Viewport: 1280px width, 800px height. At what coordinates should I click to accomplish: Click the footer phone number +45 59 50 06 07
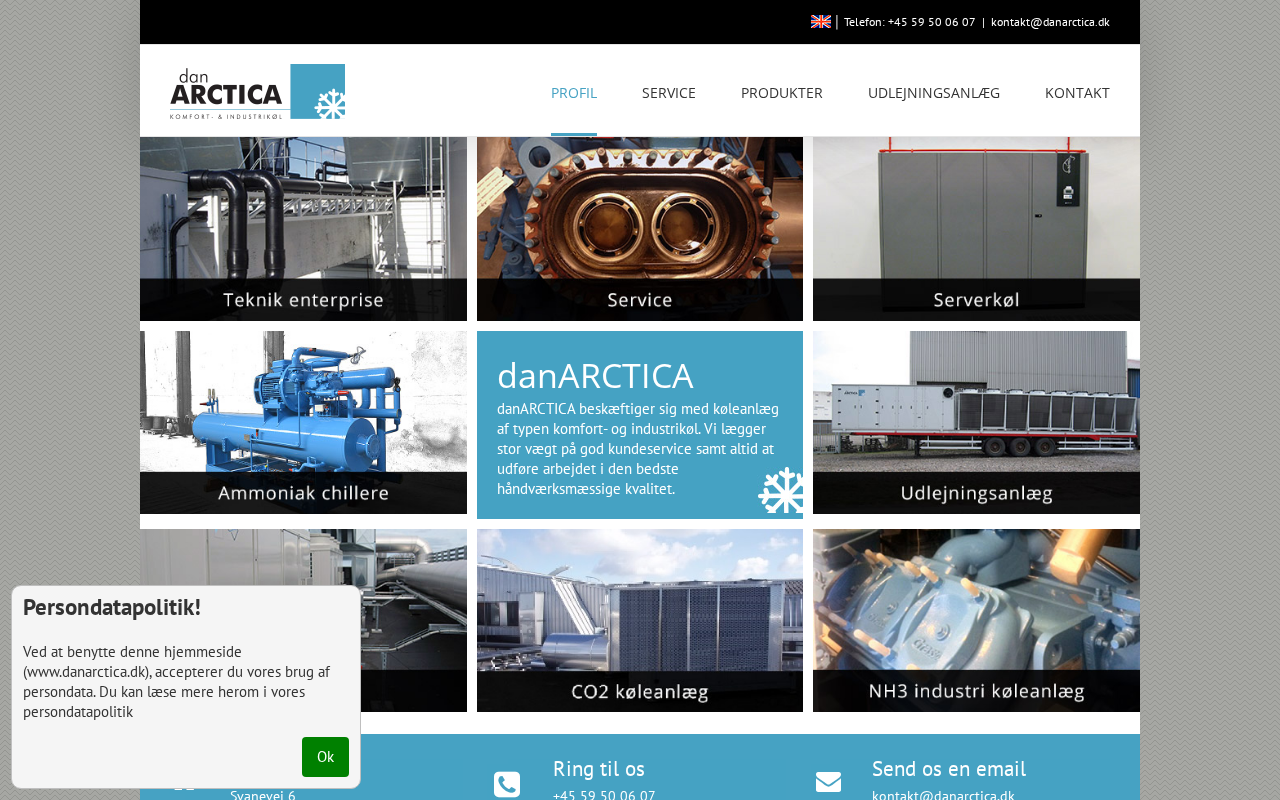604,796
